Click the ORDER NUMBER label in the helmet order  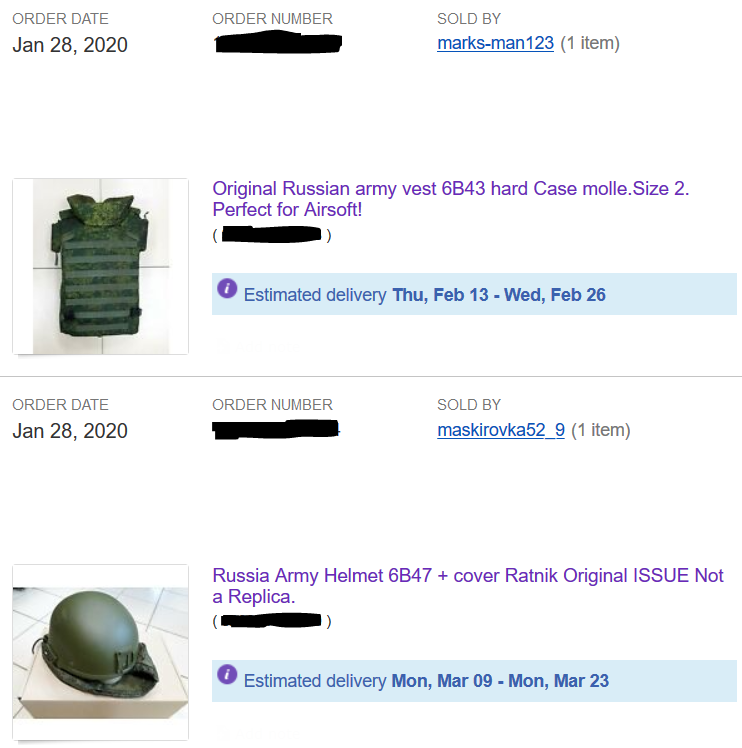[272, 405]
